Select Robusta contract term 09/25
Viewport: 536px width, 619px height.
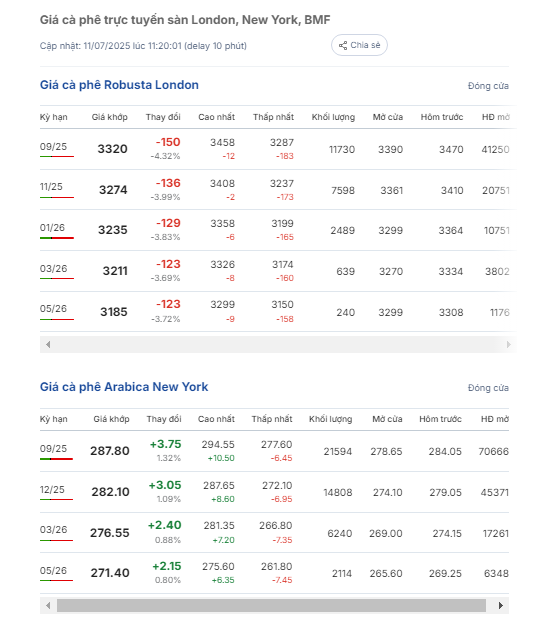pyautogui.click(x=53, y=146)
